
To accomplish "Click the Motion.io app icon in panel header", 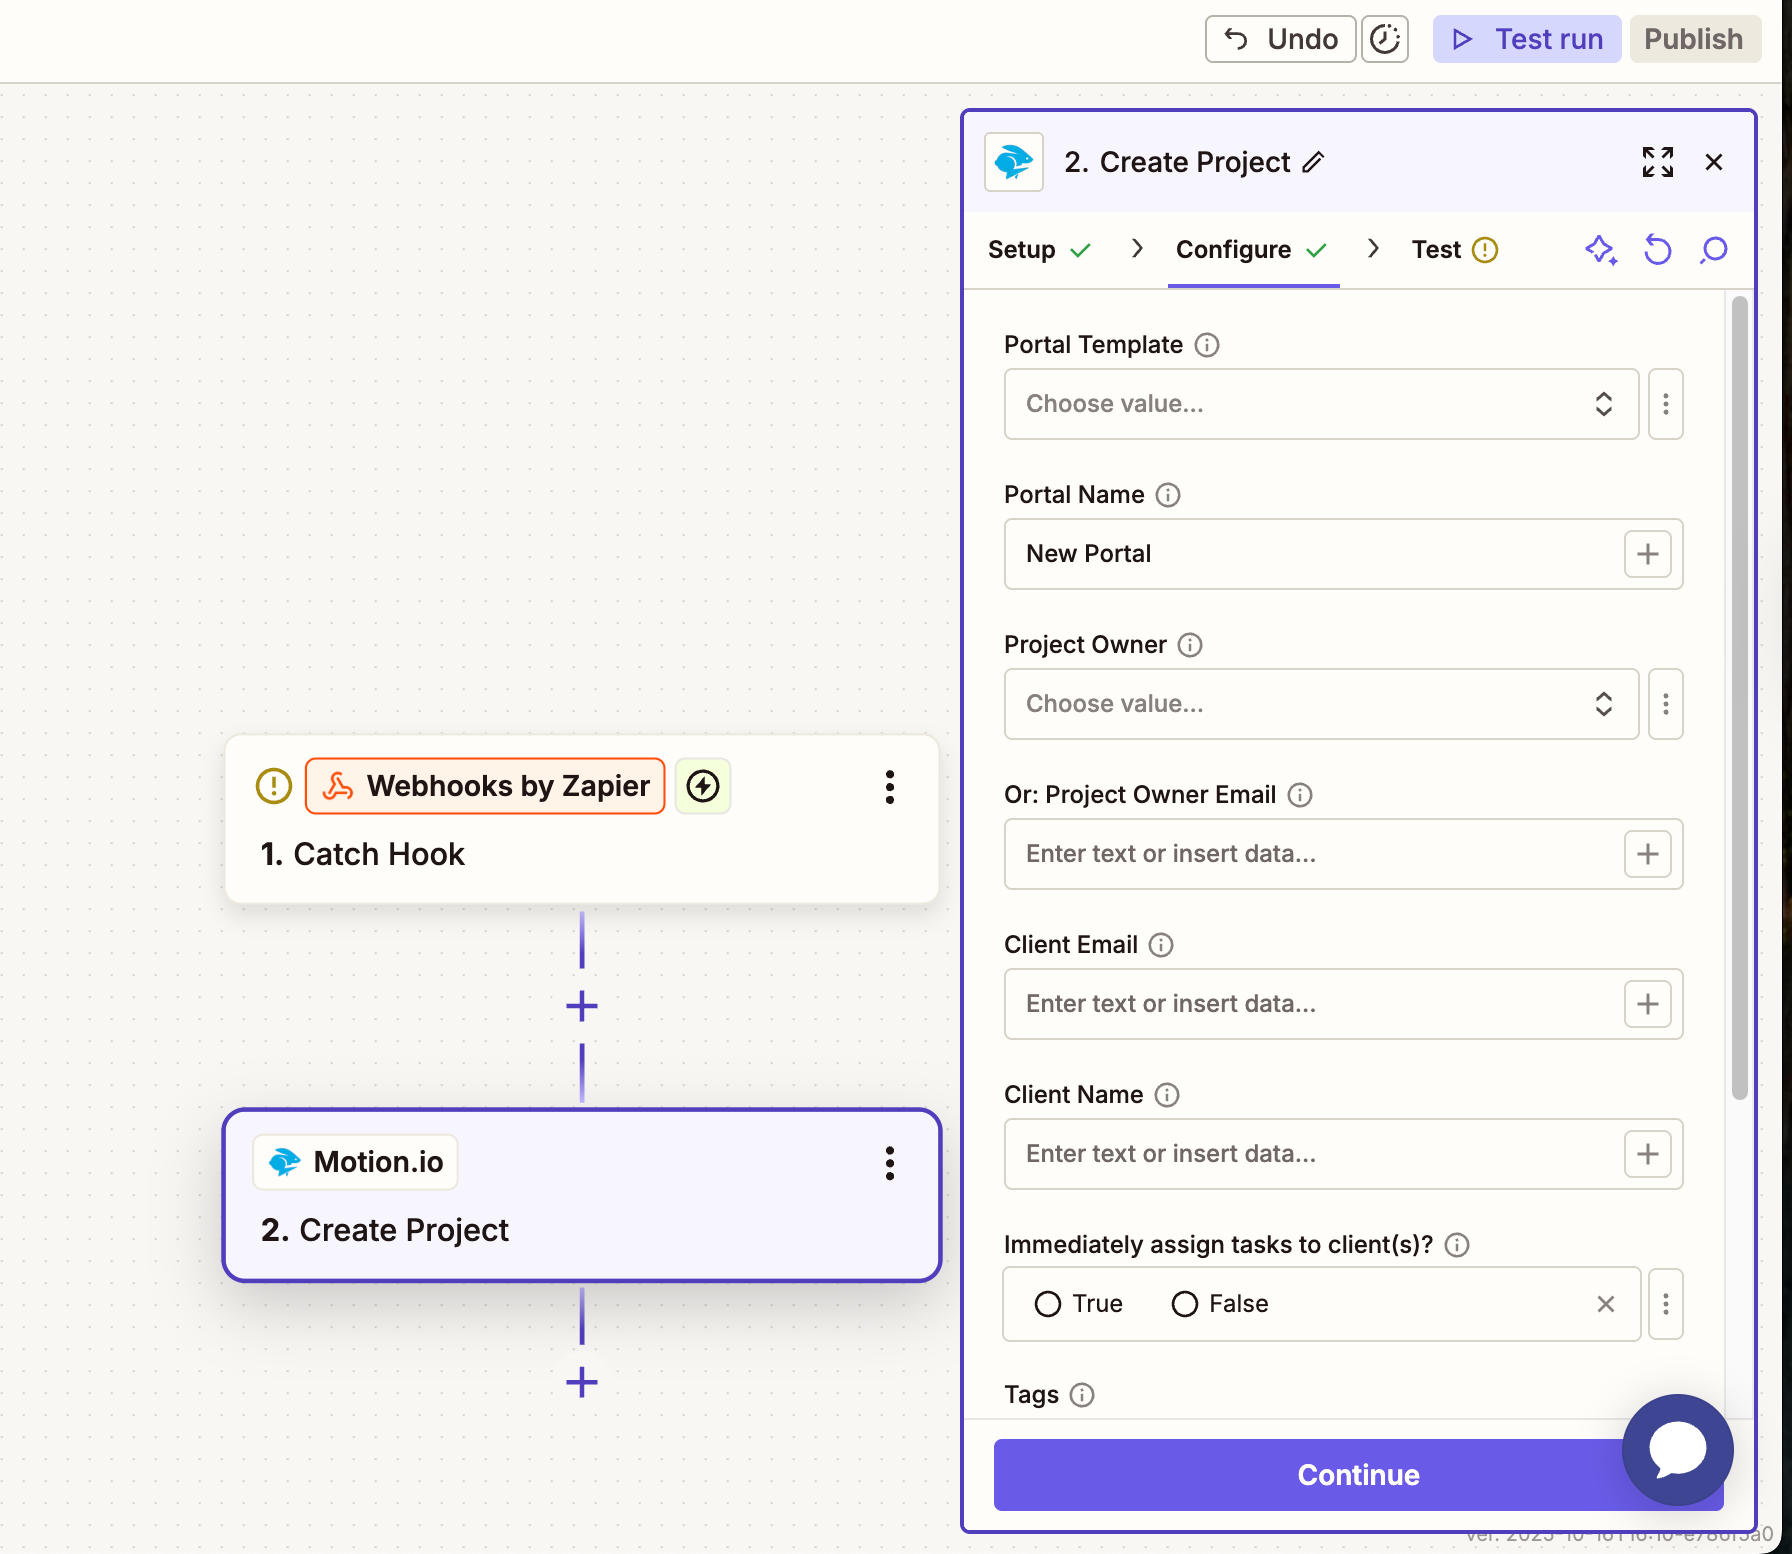I will pos(1014,162).
